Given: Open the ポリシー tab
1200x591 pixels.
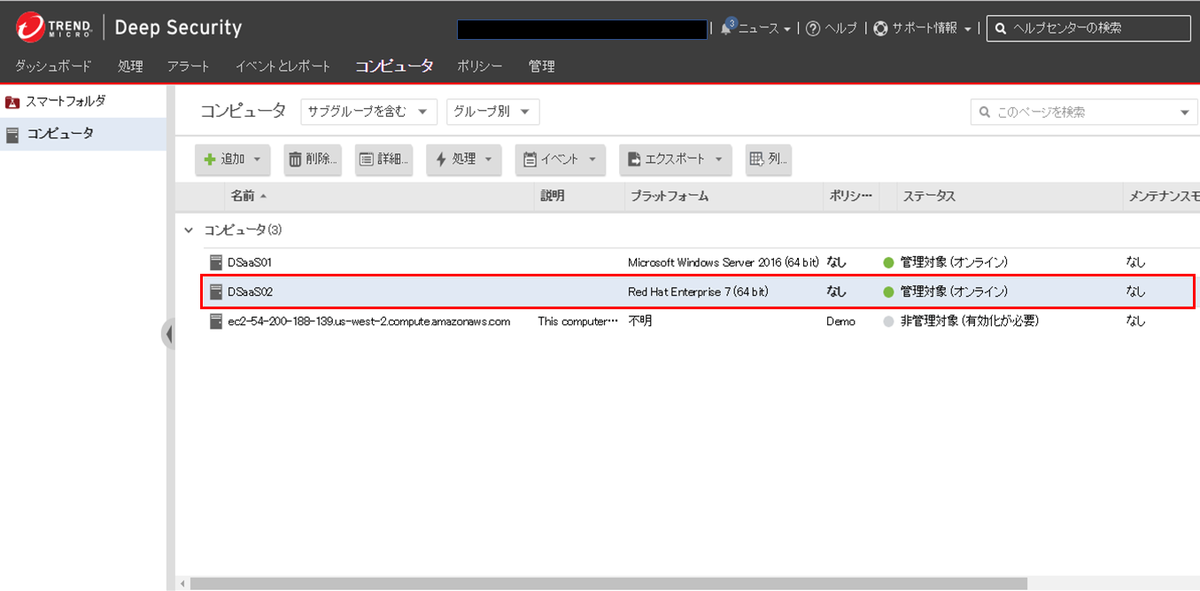Looking at the screenshot, I should pyautogui.click(x=480, y=67).
